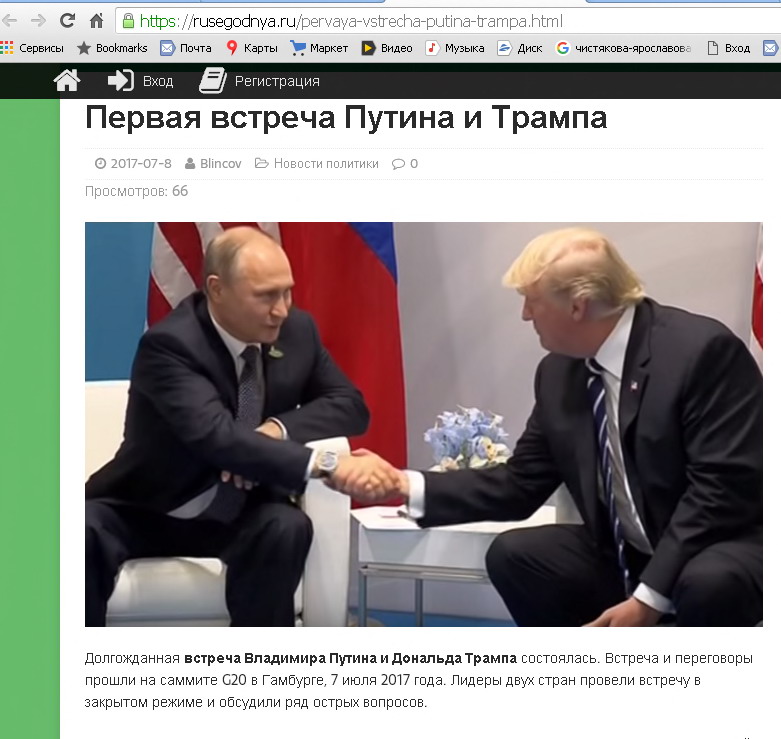
Task: Open the Маркет bookmark
Action: tap(319, 48)
